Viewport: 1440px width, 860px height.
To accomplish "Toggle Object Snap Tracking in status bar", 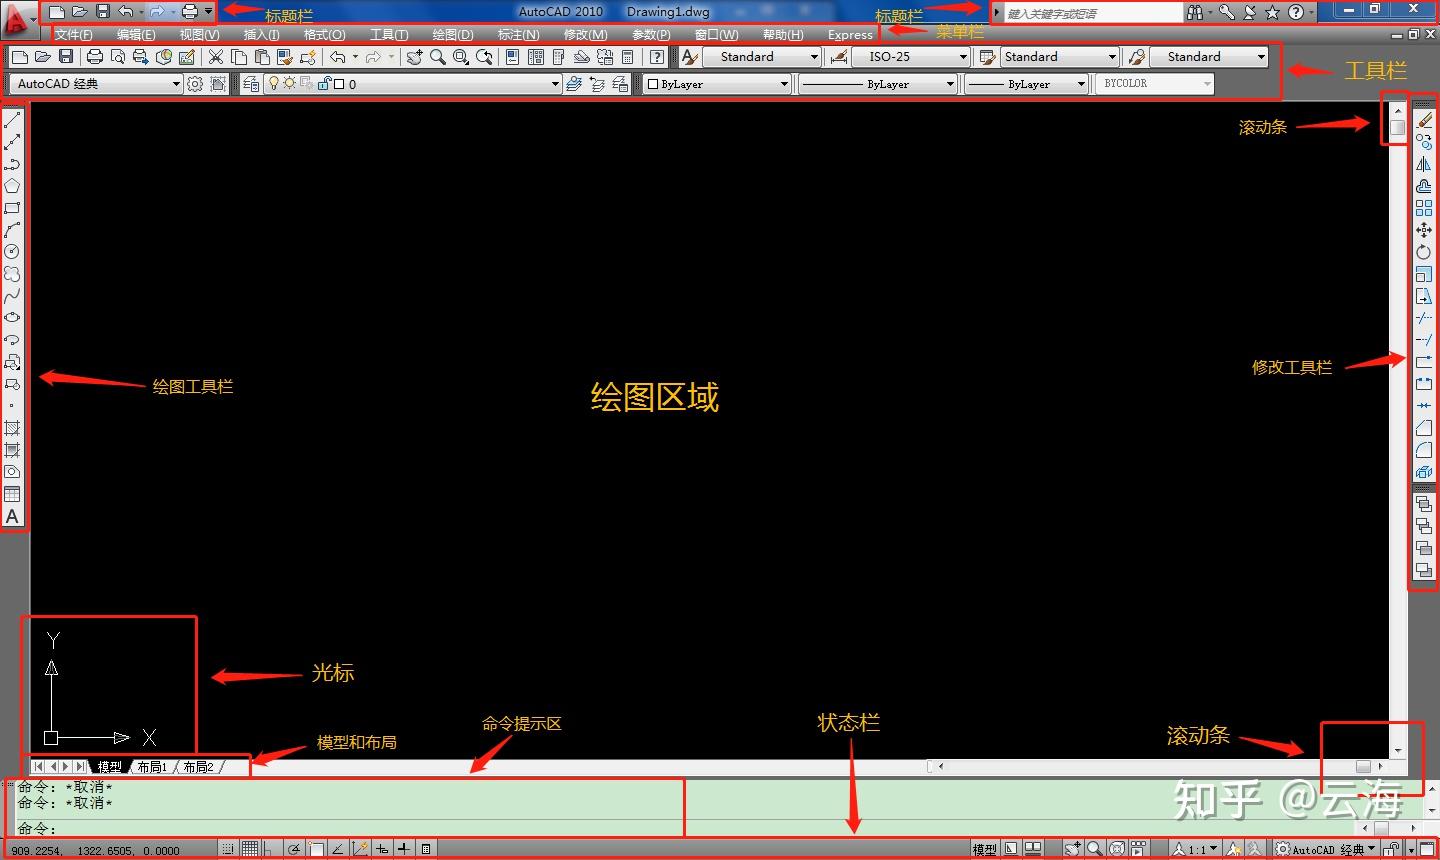I will click(338, 849).
